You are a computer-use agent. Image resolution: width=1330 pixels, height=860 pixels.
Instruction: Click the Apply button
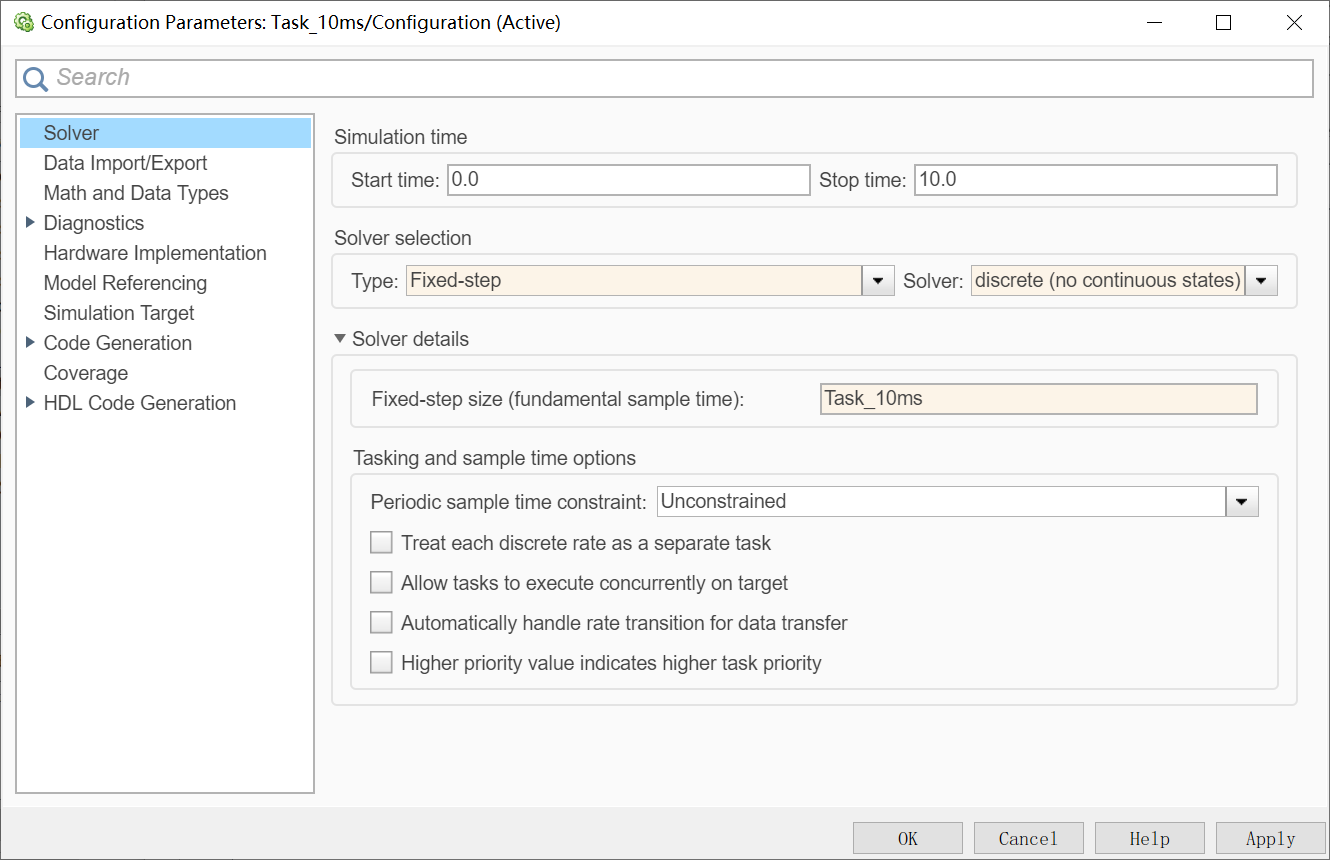[x=1270, y=838]
